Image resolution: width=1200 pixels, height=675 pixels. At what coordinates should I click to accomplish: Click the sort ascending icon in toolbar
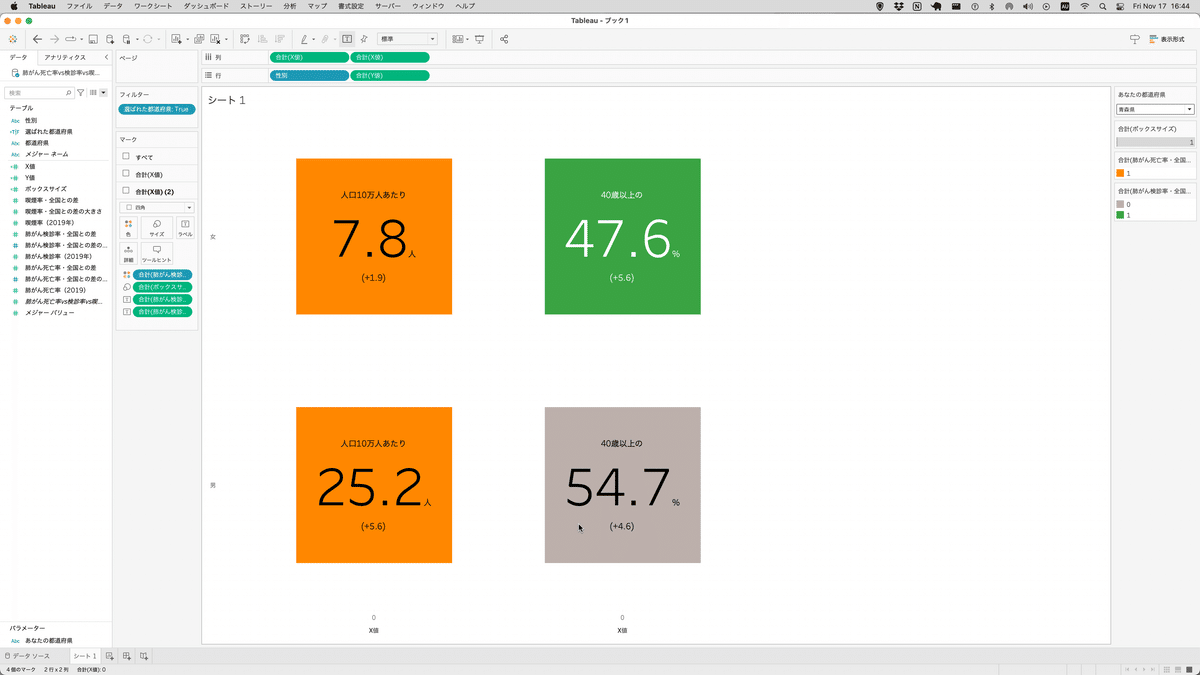coord(262,39)
